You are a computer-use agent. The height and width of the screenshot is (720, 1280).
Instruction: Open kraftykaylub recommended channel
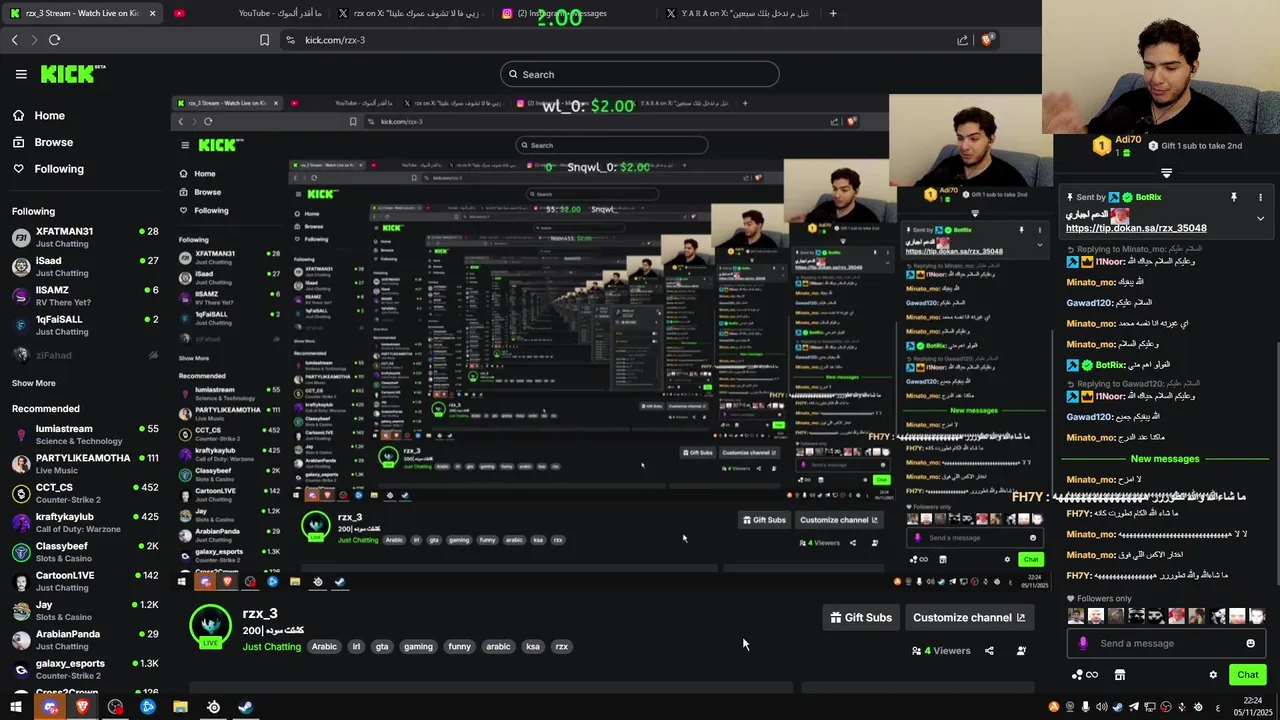pos(85,522)
